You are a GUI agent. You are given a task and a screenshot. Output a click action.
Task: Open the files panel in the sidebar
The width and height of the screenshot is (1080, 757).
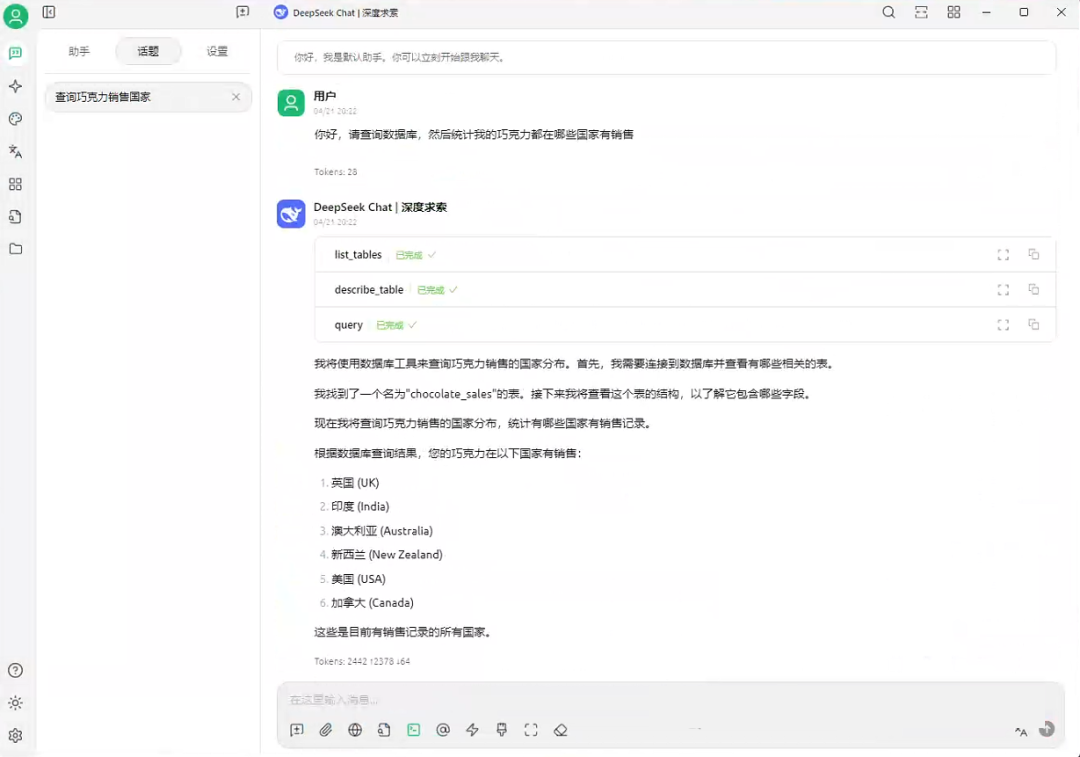click(16, 249)
